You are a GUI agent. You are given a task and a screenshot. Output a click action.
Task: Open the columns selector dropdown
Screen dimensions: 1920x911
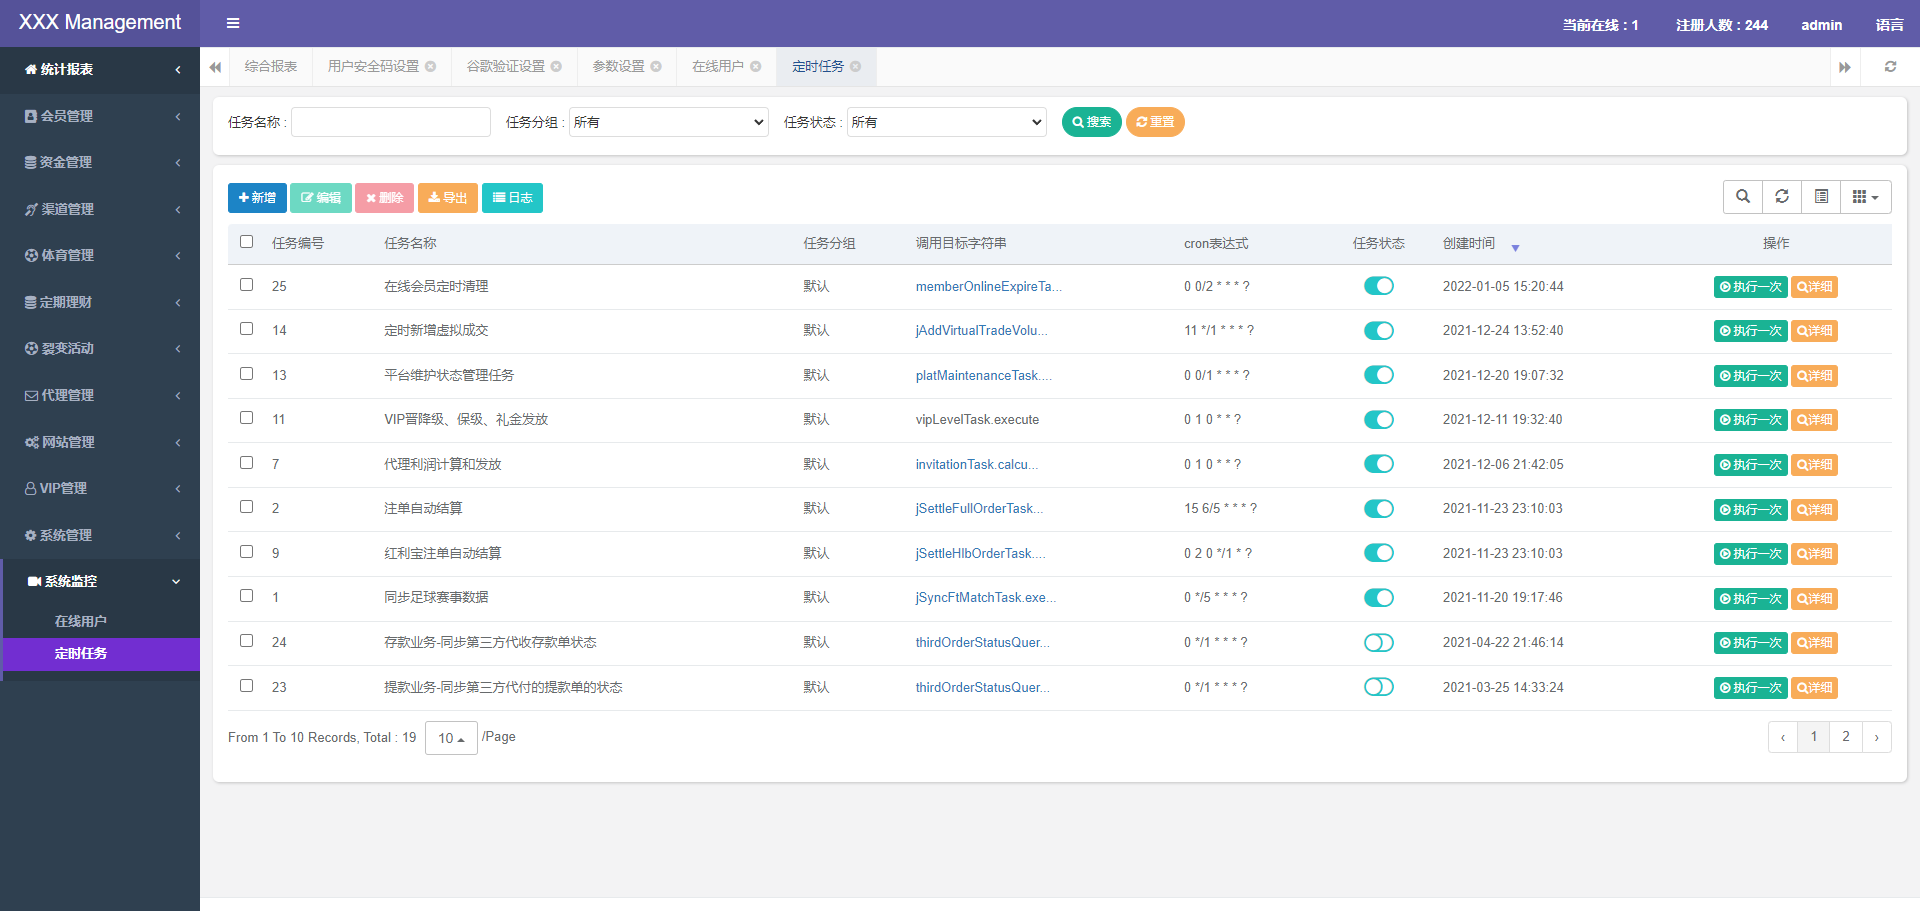[x=1865, y=197]
